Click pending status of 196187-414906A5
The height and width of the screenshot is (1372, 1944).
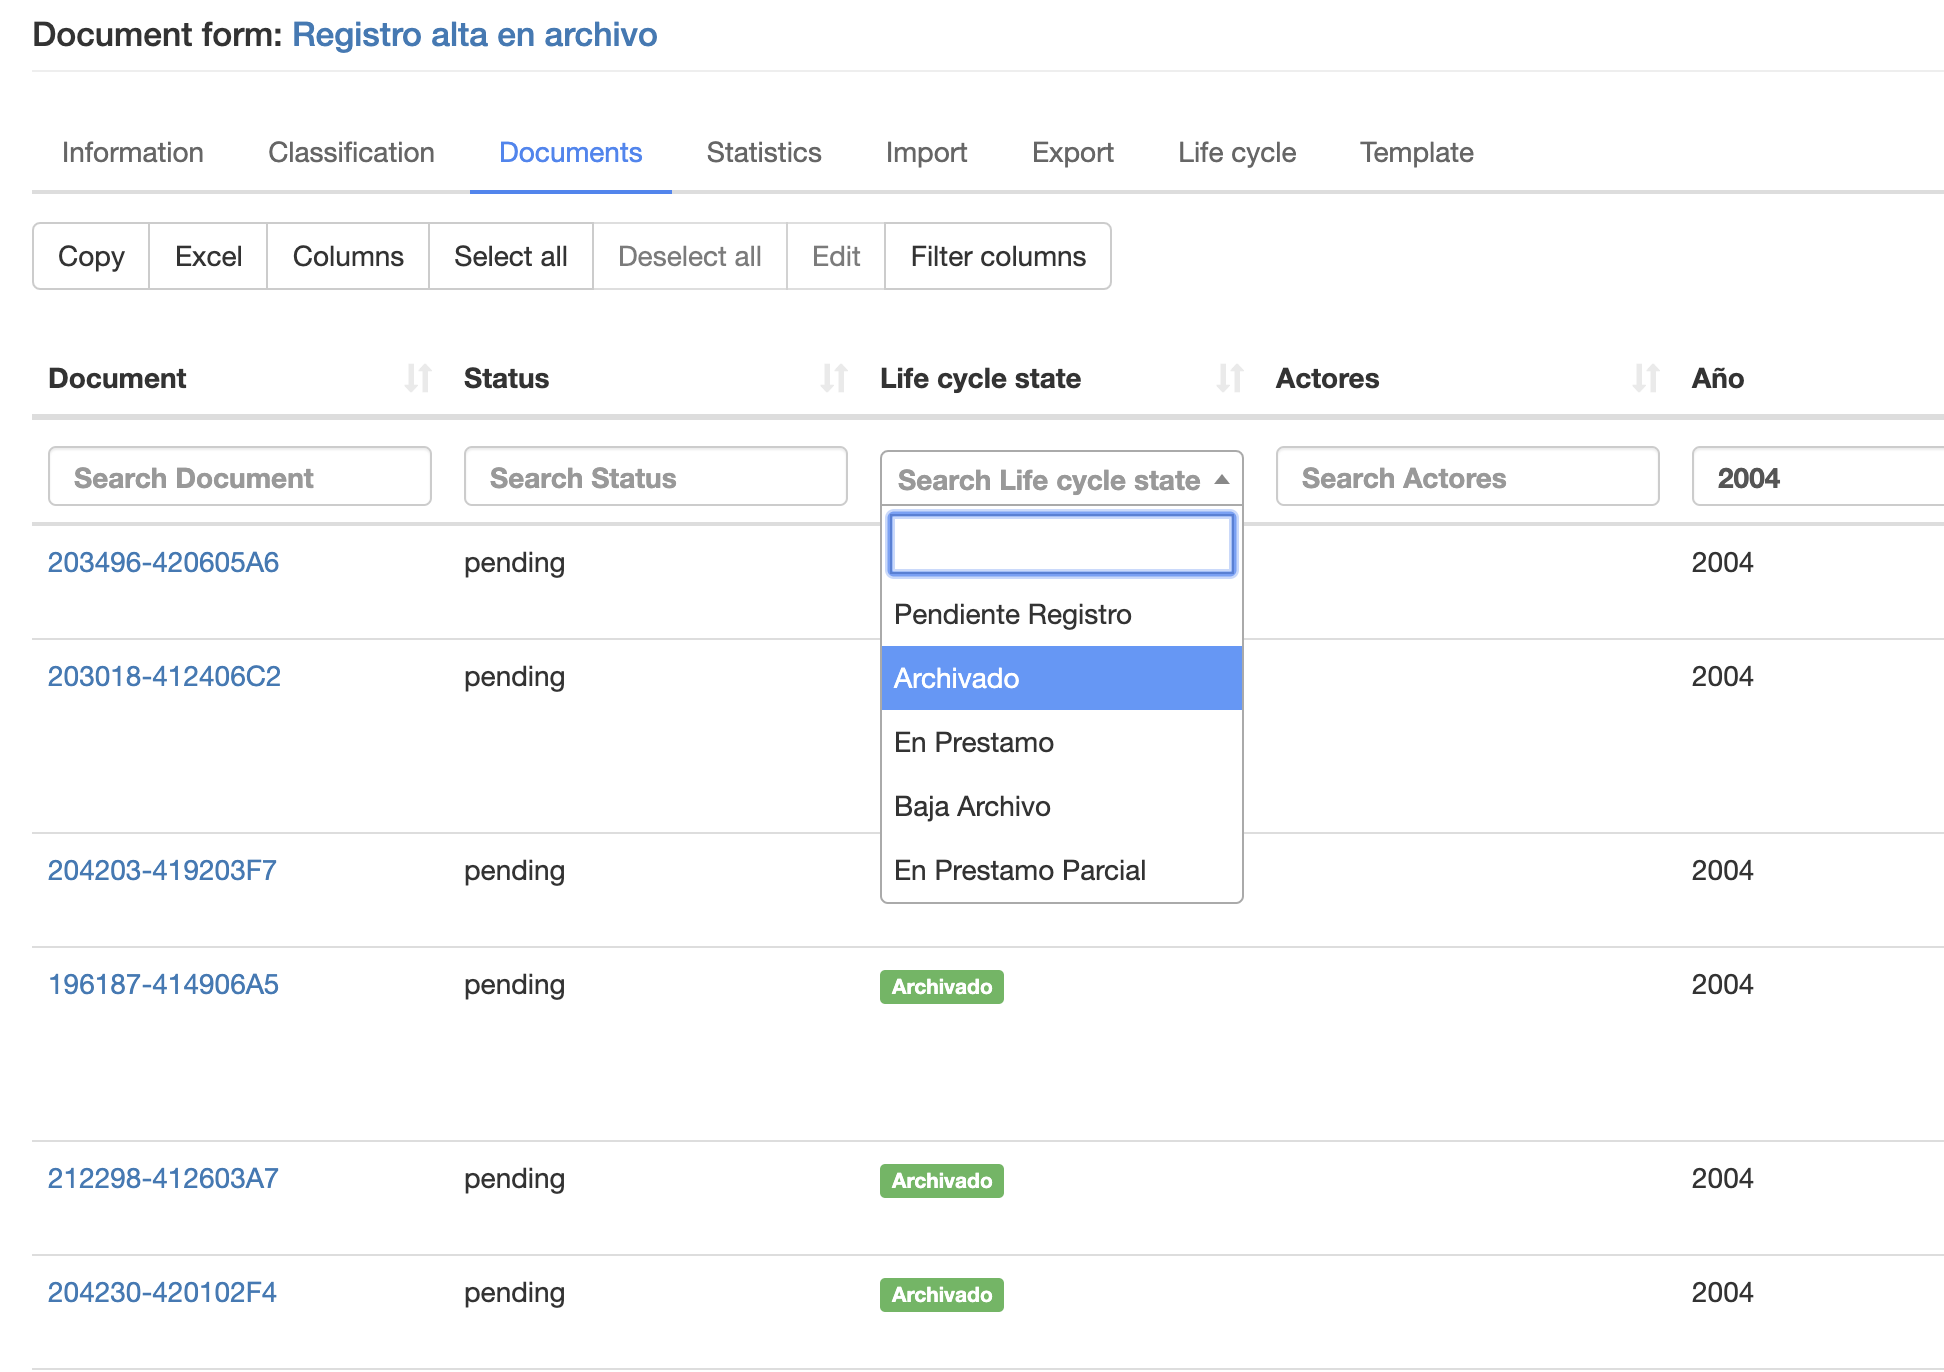click(514, 985)
